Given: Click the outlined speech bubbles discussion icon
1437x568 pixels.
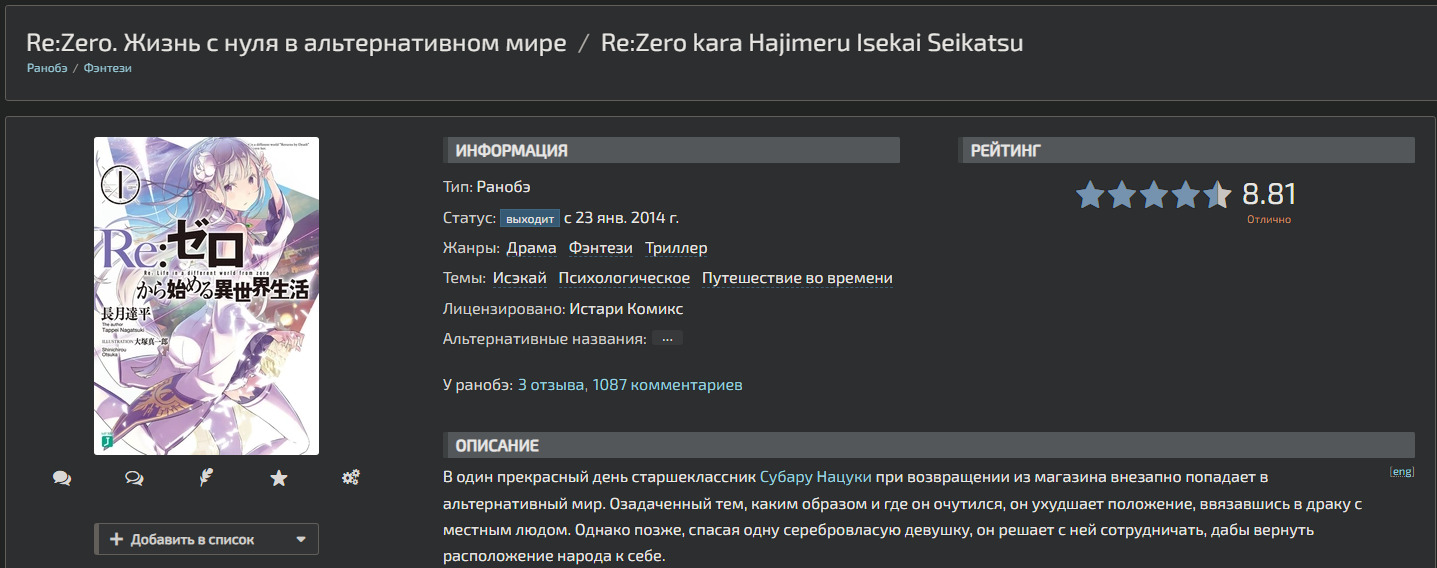Looking at the screenshot, I should tap(134, 478).
